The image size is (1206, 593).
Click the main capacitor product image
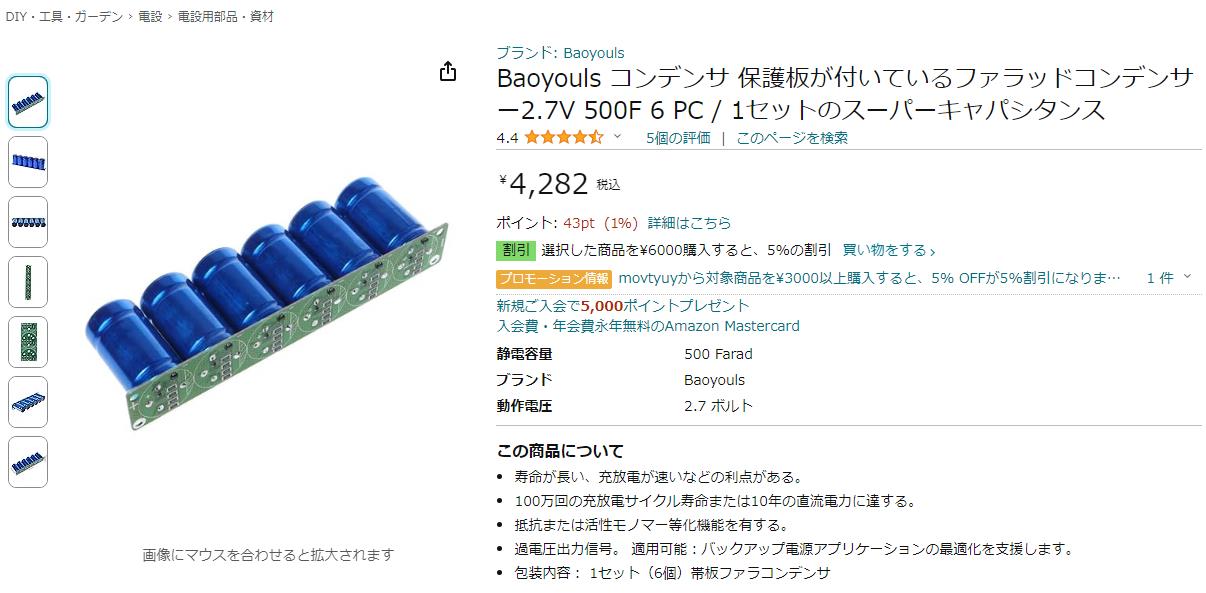click(266, 303)
